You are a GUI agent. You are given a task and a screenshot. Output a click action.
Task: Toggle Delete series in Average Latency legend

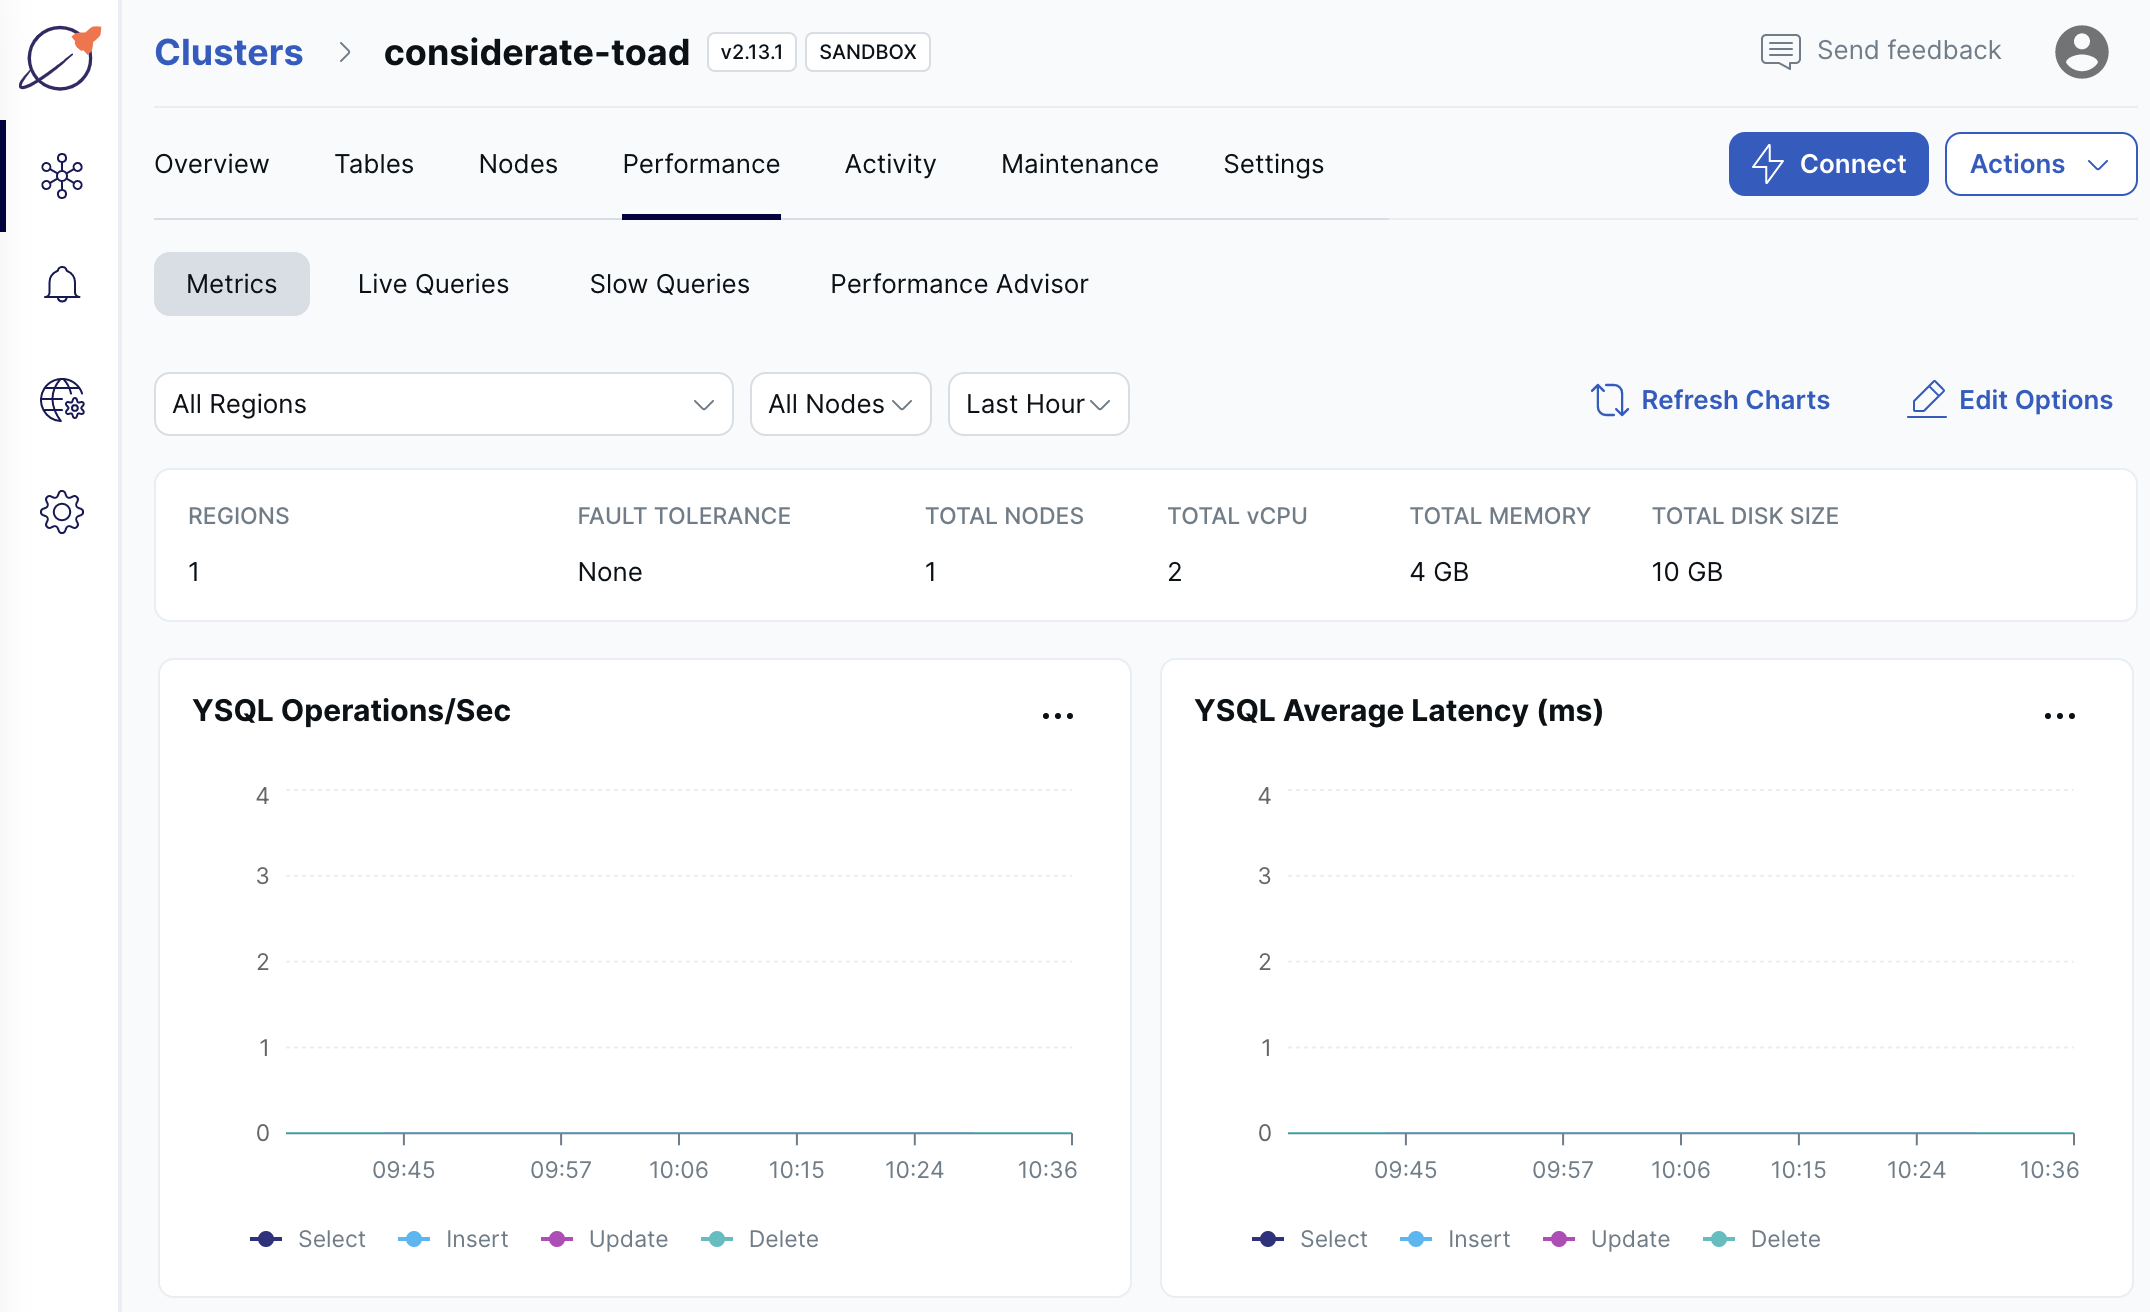1762,1239
